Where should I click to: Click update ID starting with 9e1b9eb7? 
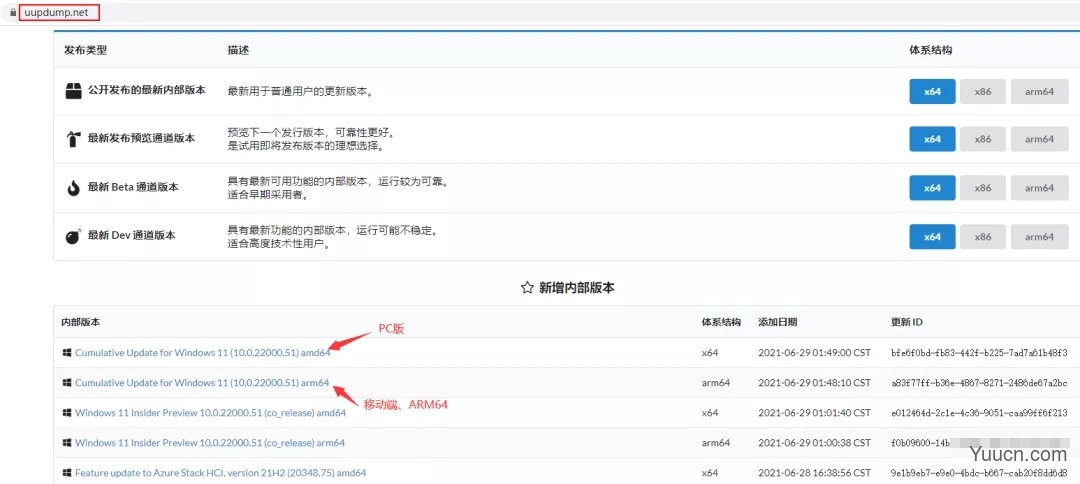tap(979, 473)
